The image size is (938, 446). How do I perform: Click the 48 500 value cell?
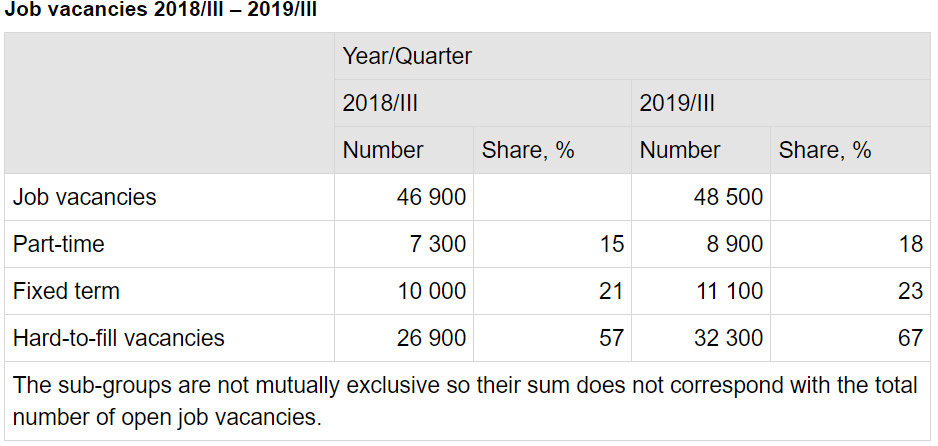[728, 197]
